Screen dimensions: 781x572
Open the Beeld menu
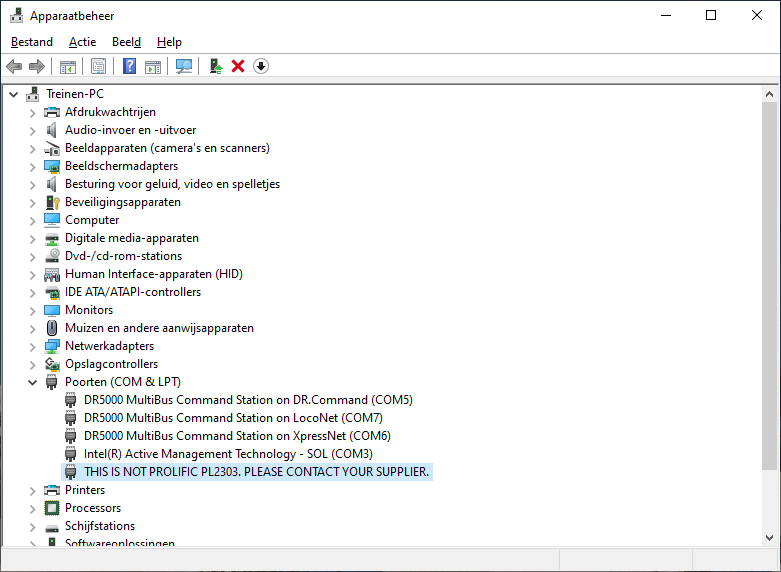(x=126, y=42)
